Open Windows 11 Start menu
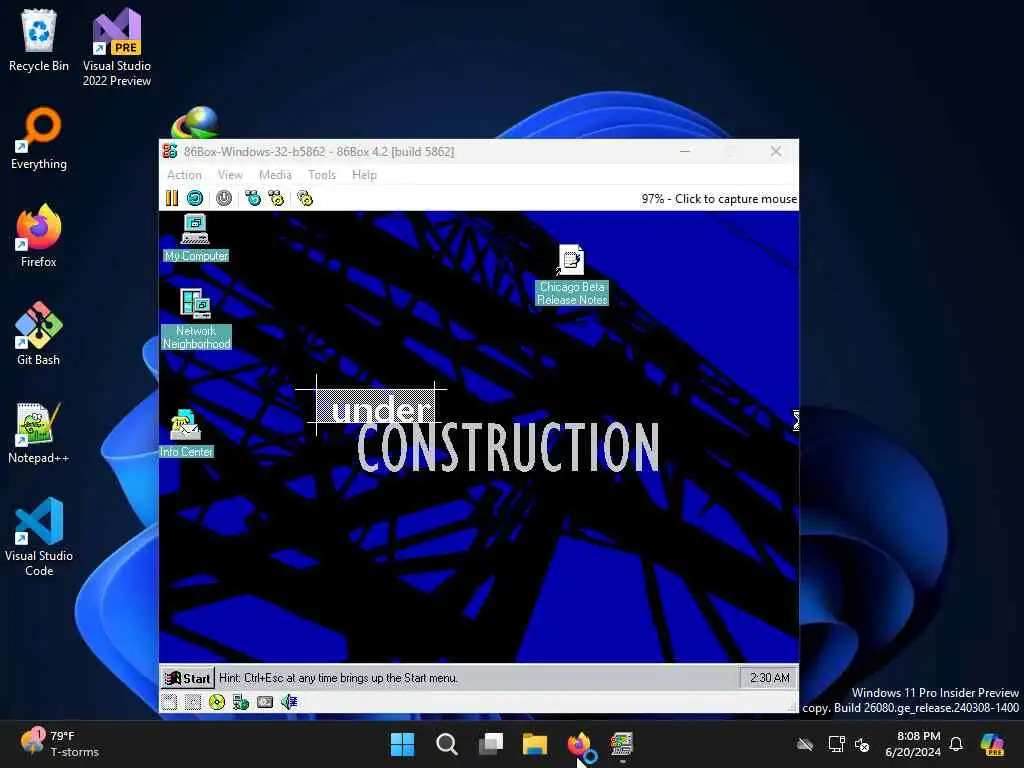 pos(402,744)
